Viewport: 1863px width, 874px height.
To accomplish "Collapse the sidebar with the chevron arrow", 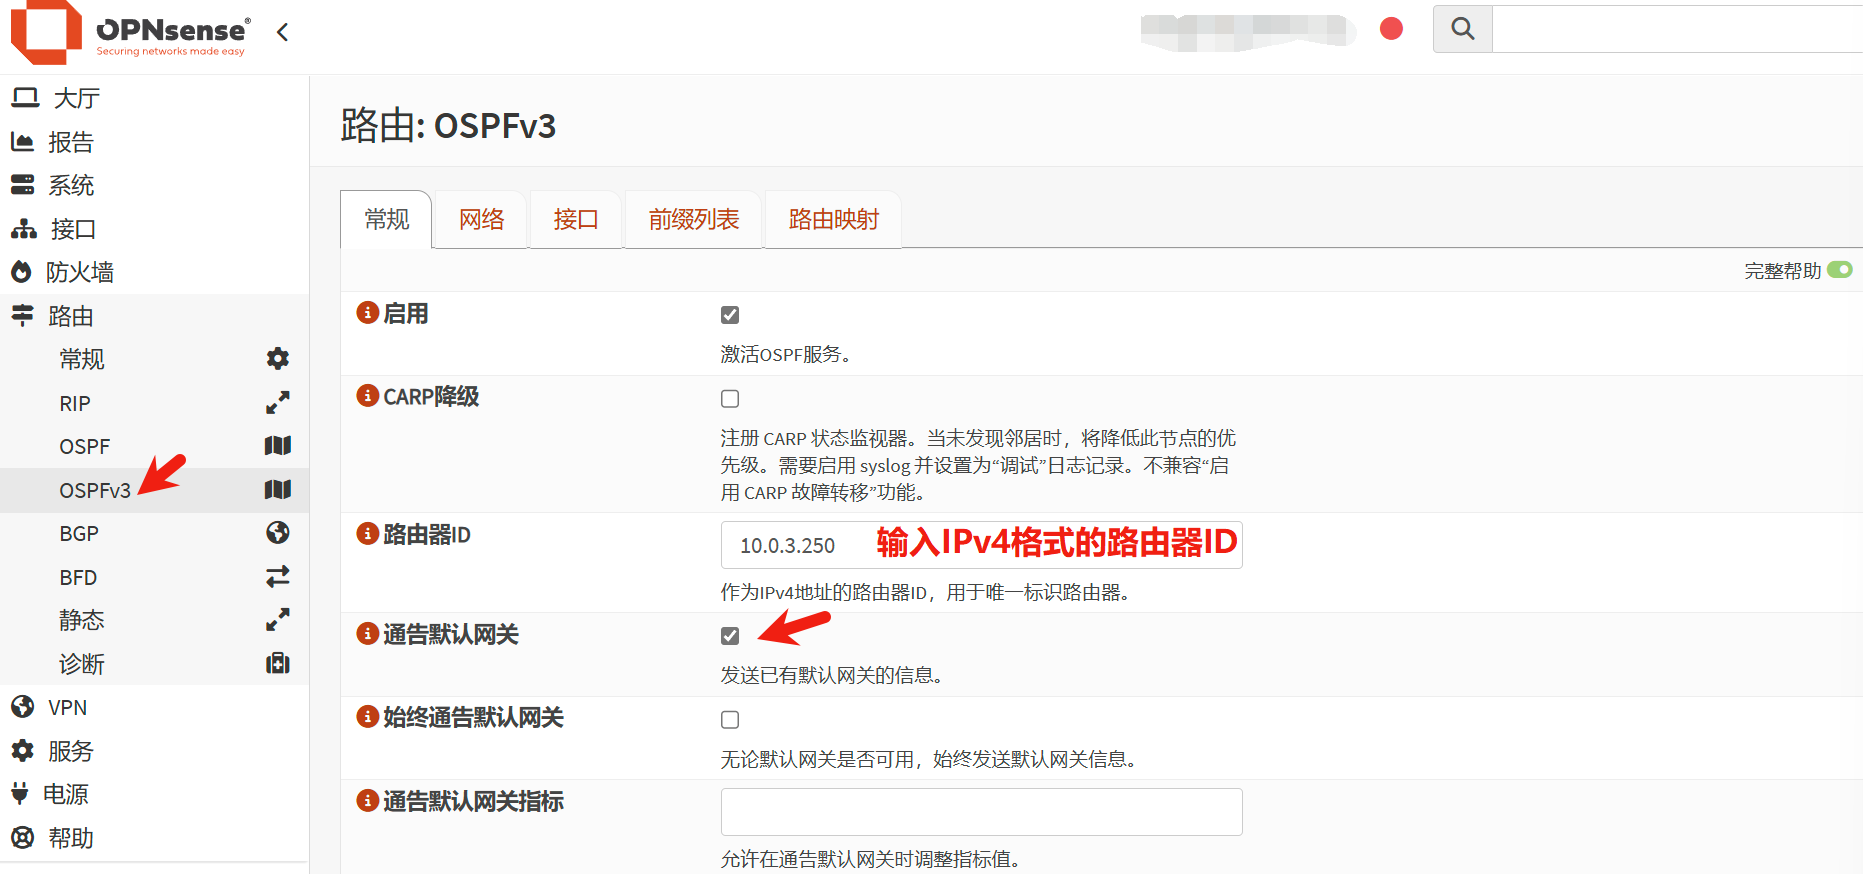I will coord(283,32).
